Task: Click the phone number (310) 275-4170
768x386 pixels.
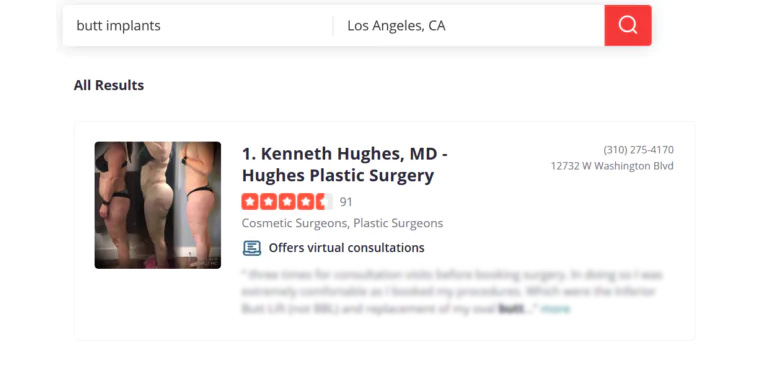Action: pyautogui.click(x=638, y=149)
